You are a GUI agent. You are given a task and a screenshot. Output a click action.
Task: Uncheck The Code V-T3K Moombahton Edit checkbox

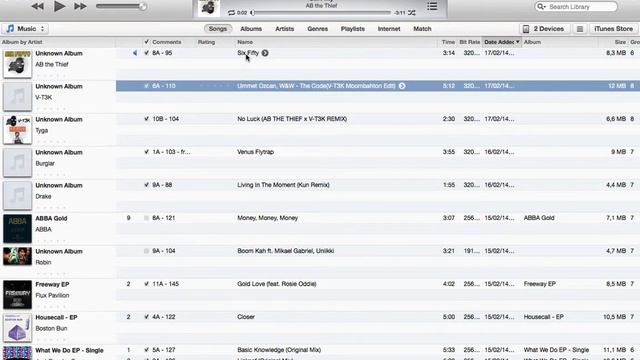147,86
